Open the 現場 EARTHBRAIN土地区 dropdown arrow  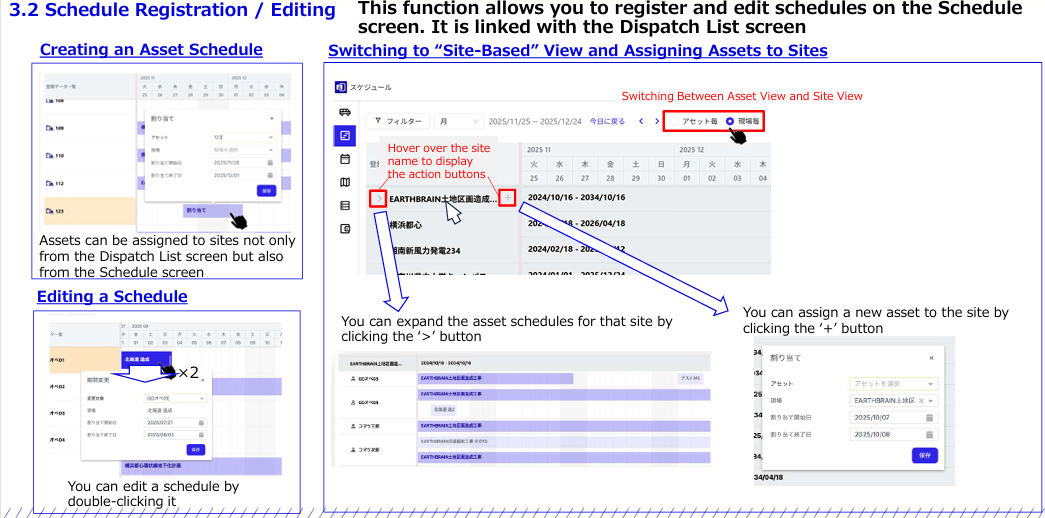pyautogui.click(x=932, y=400)
